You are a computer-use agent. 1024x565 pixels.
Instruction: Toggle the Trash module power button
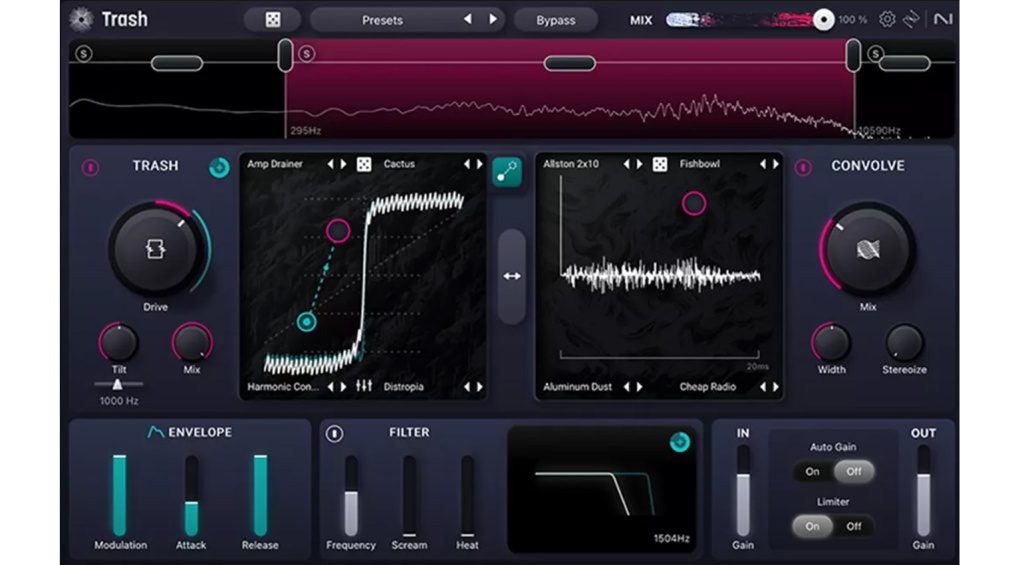point(90,168)
